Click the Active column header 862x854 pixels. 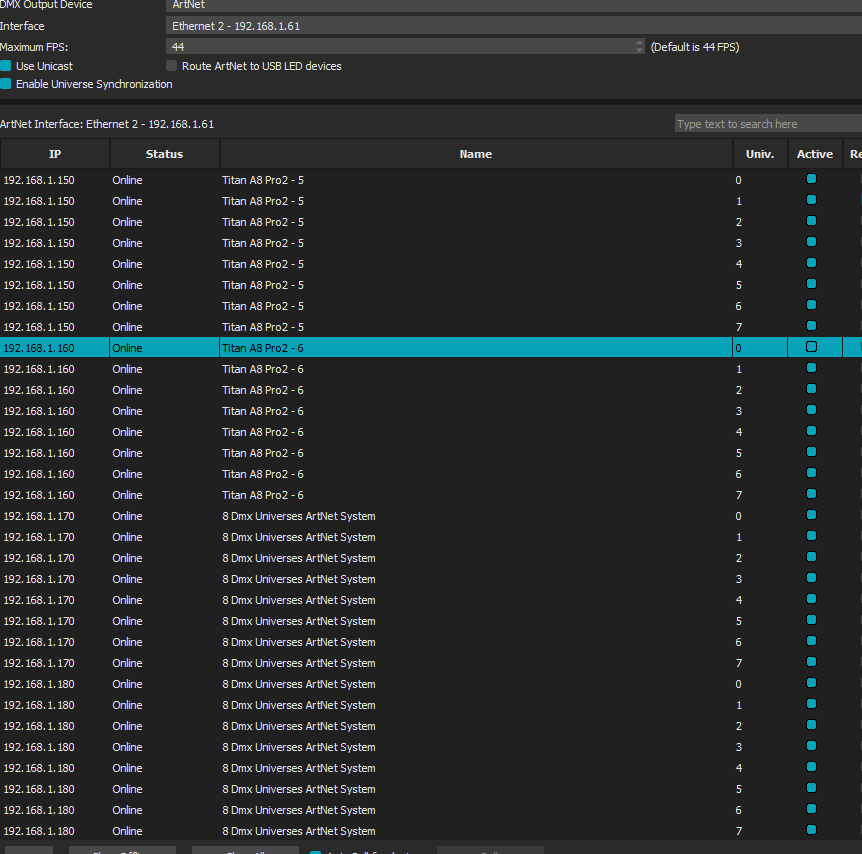click(814, 154)
